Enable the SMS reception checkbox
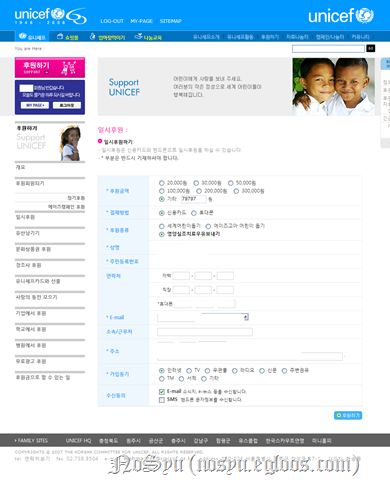The width and height of the screenshot is (390, 480). coord(162,400)
